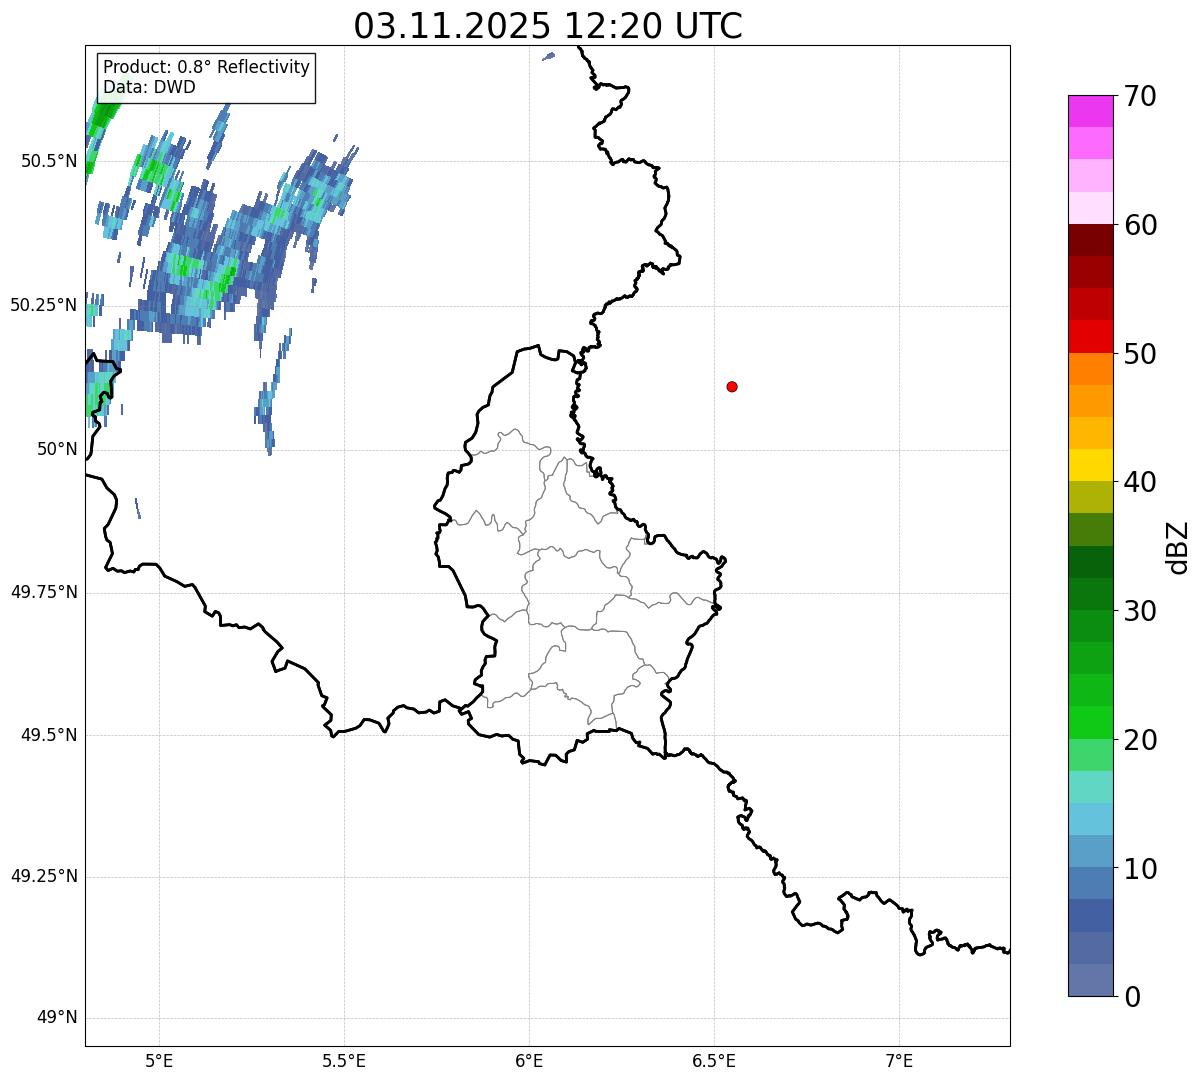
Task: Click the longitude label '7°E'
Action: [x=899, y=1061]
